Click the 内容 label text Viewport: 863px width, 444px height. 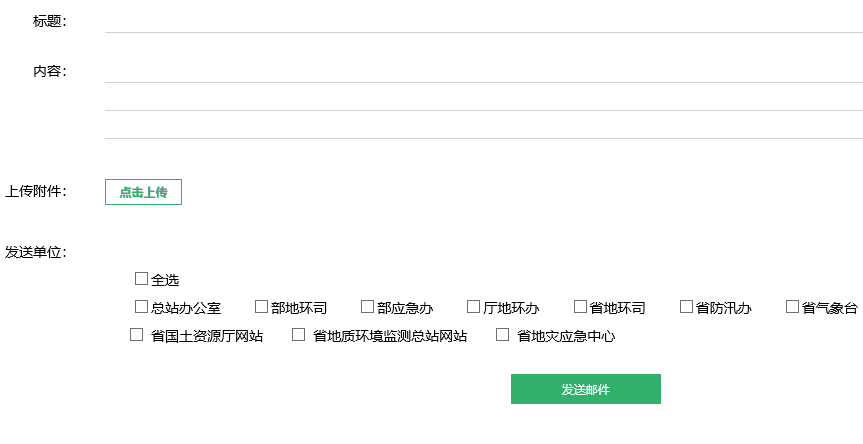pyautogui.click(x=49, y=71)
